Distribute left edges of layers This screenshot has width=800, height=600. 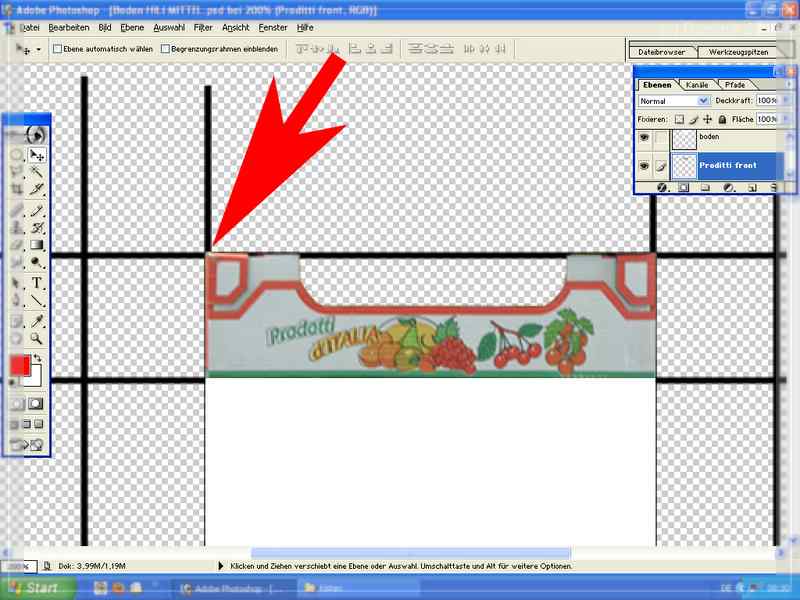point(469,49)
